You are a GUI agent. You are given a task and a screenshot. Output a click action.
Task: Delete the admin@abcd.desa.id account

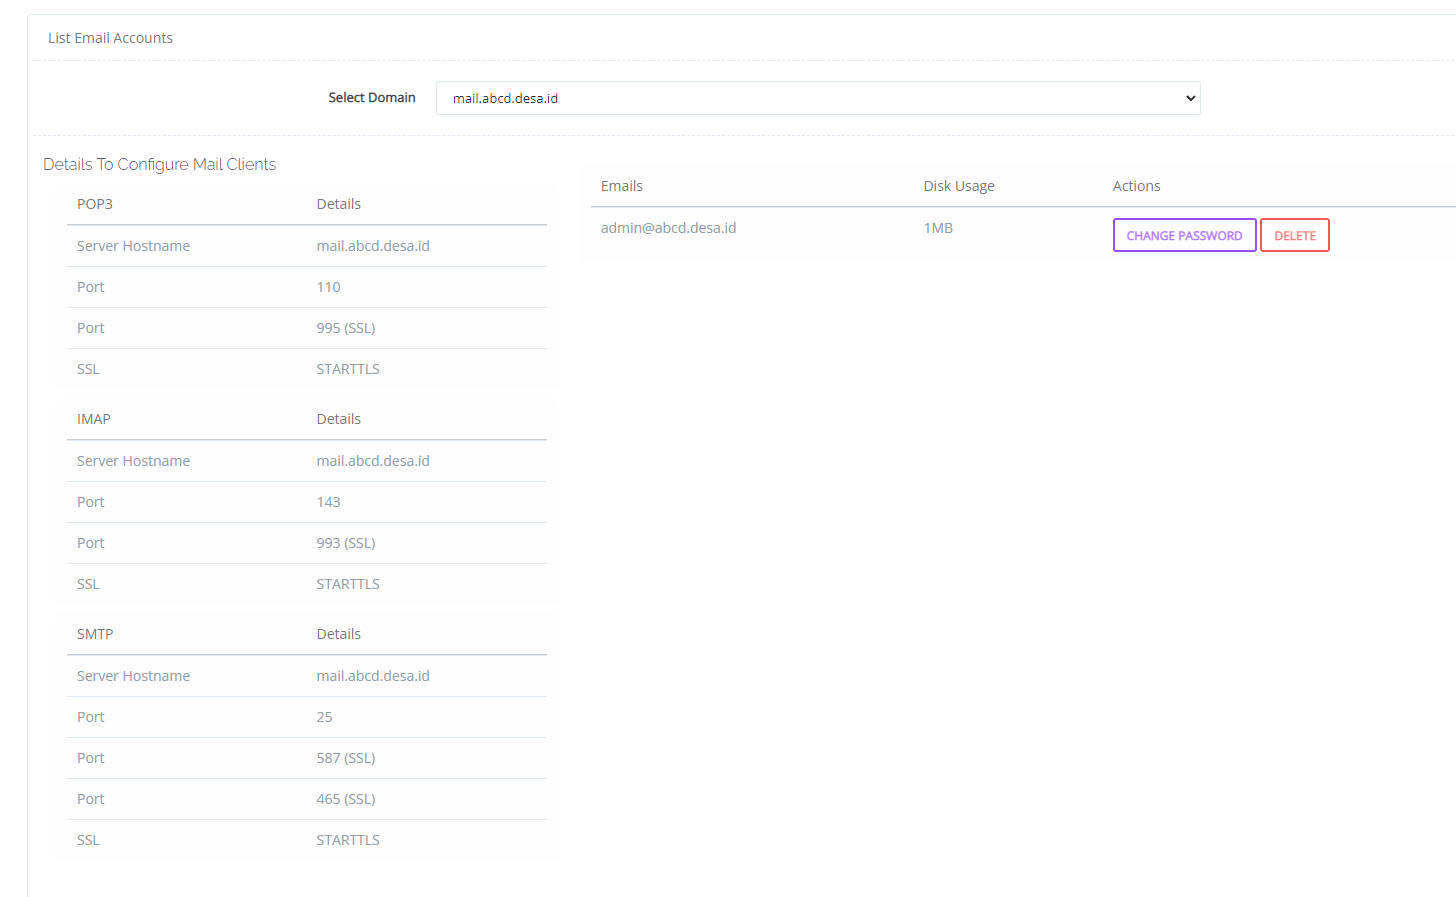(x=1294, y=235)
